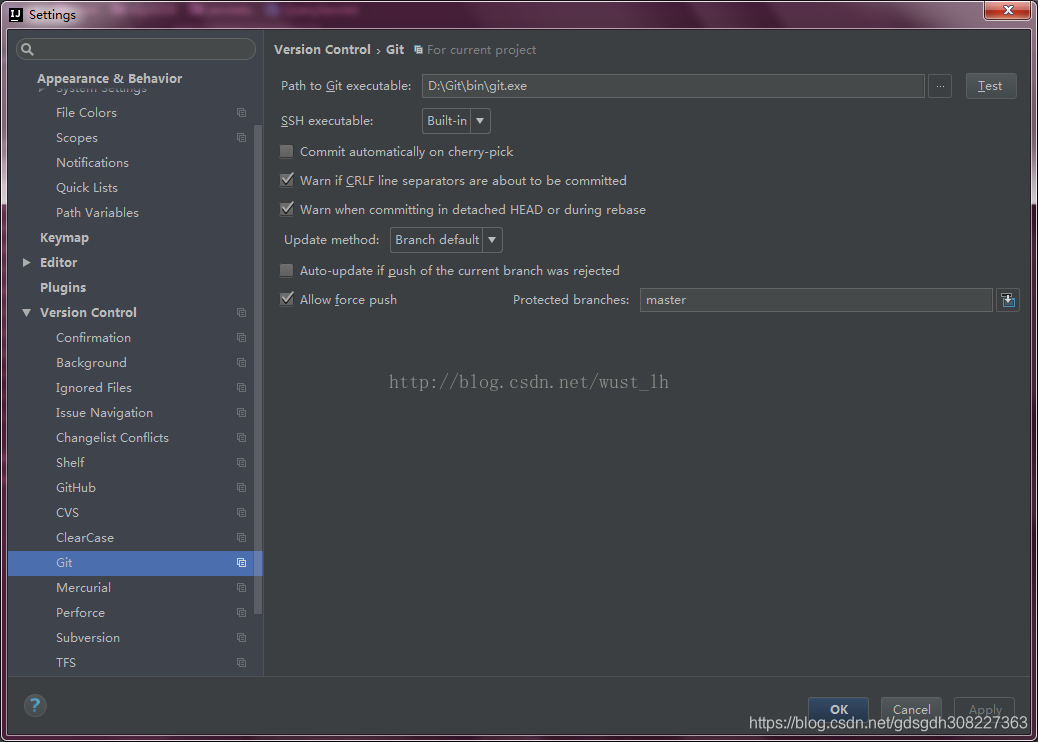Open the Confirmation settings page
This screenshot has height=742, width=1038.
93,338
